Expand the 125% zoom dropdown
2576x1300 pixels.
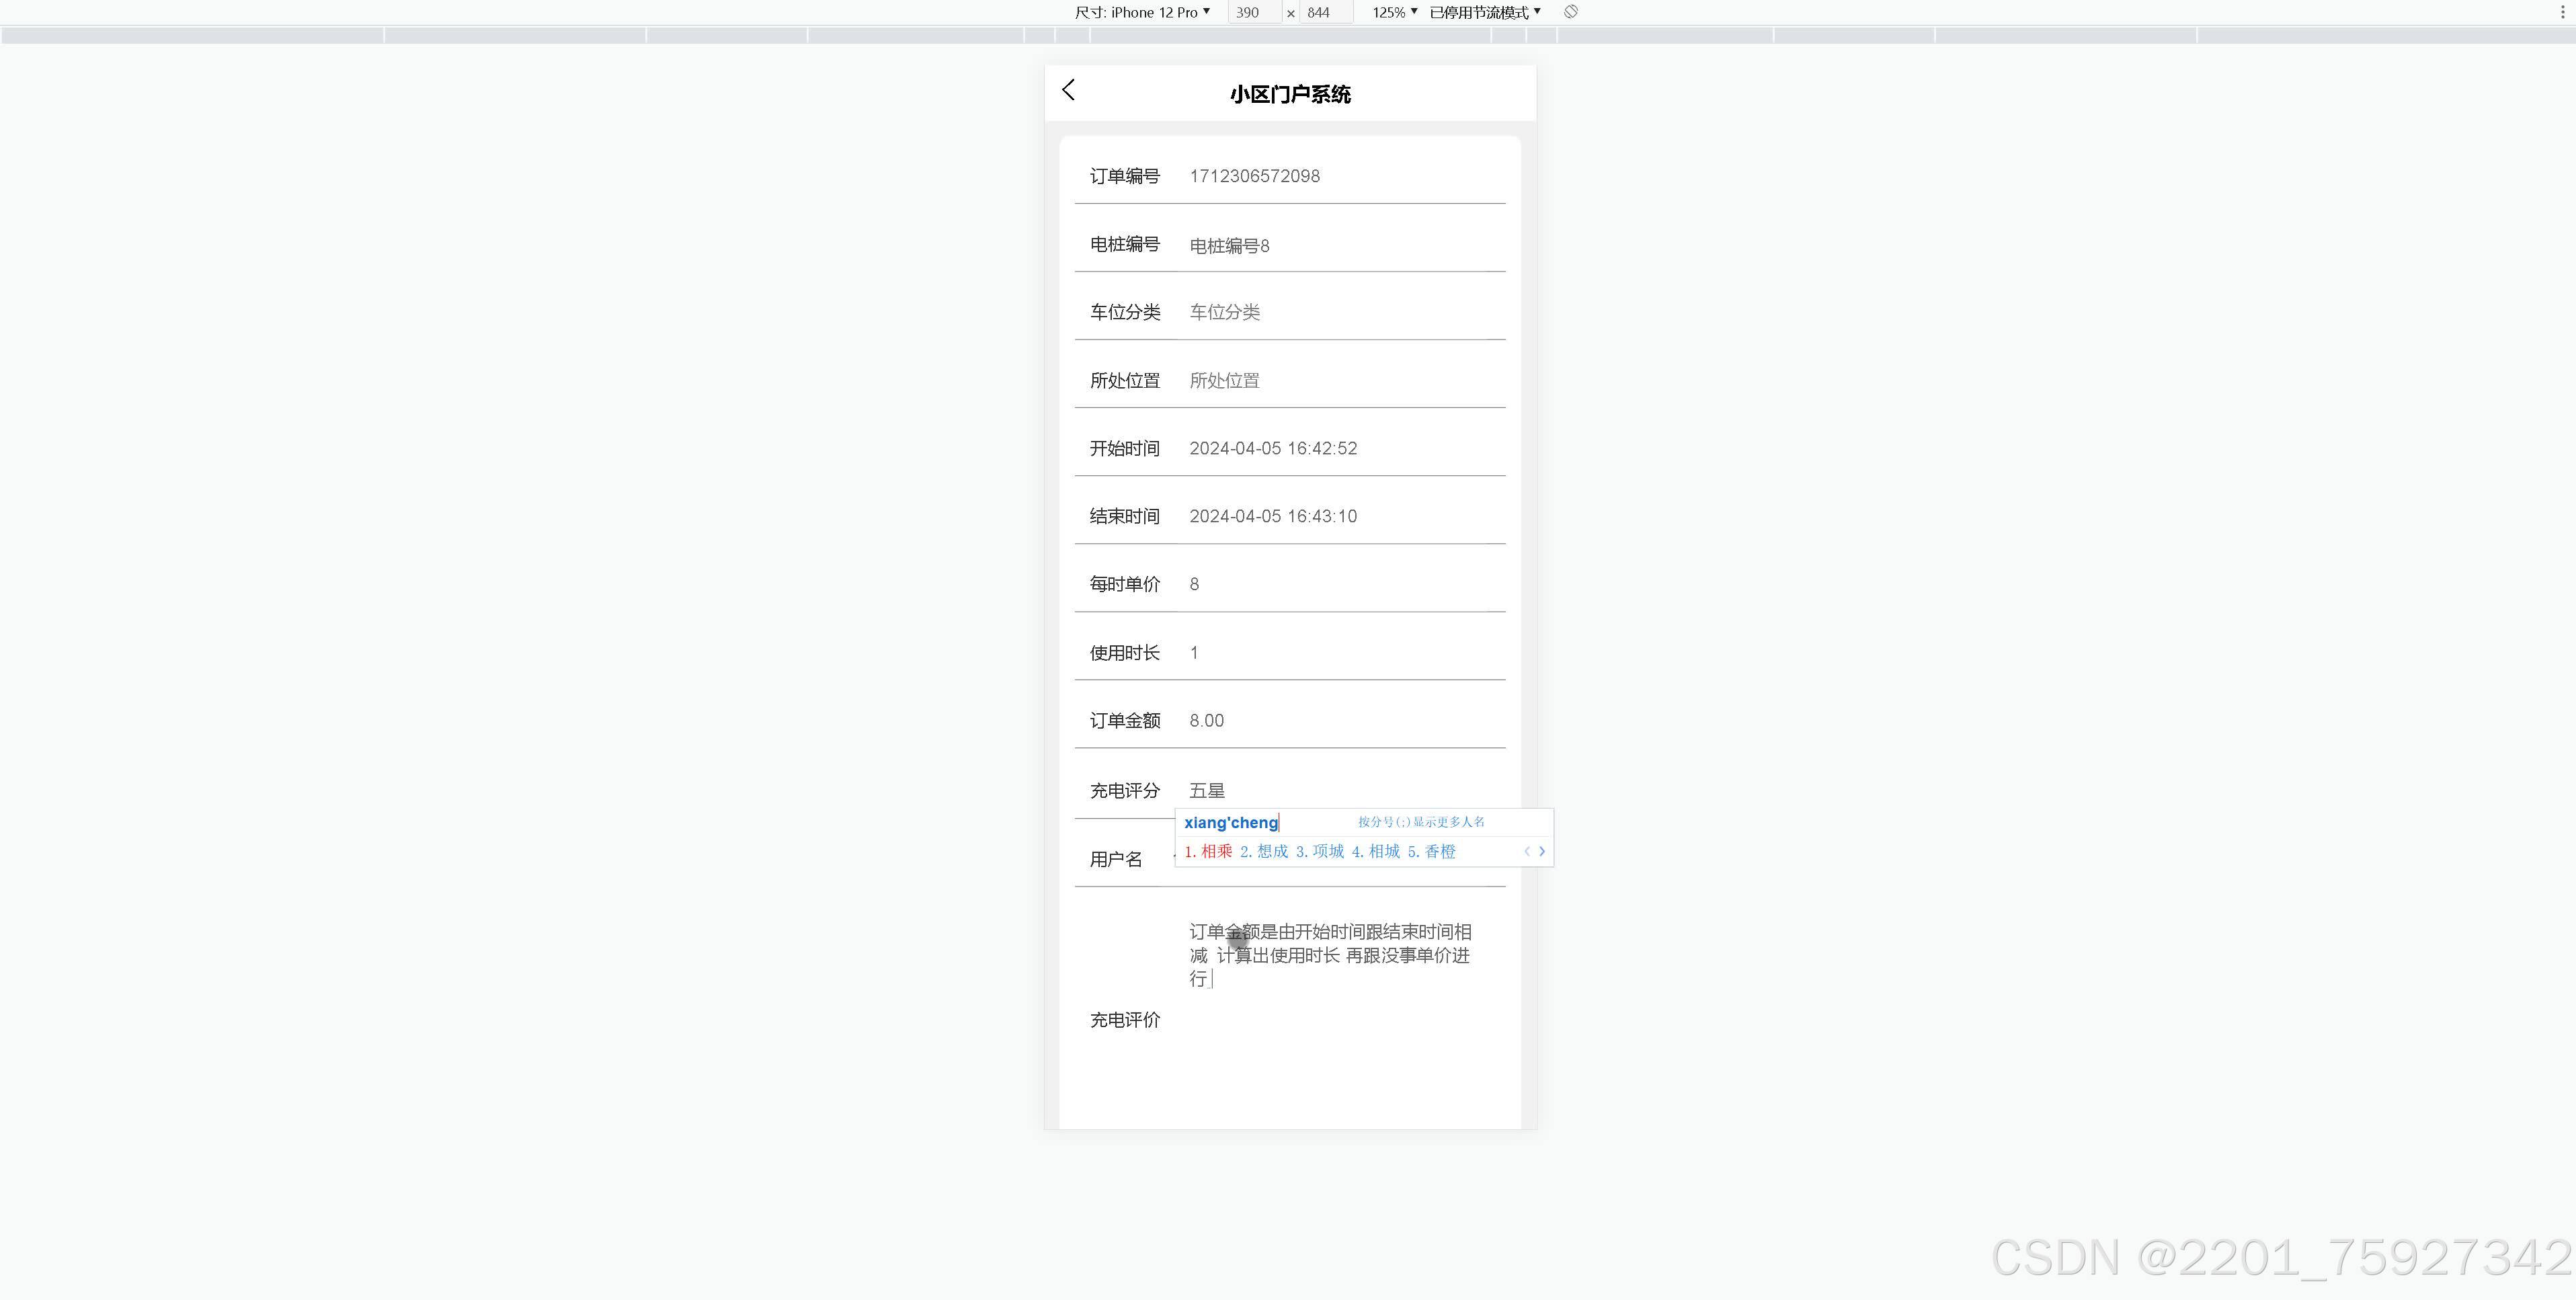pyautogui.click(x=1394, y=12)
